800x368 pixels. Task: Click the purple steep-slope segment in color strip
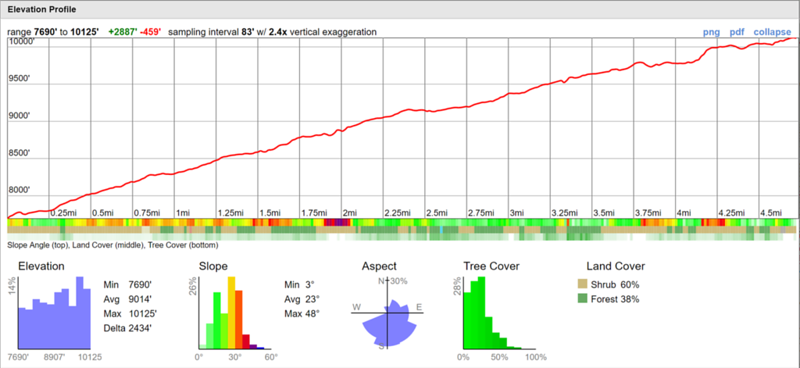(338, 223)
